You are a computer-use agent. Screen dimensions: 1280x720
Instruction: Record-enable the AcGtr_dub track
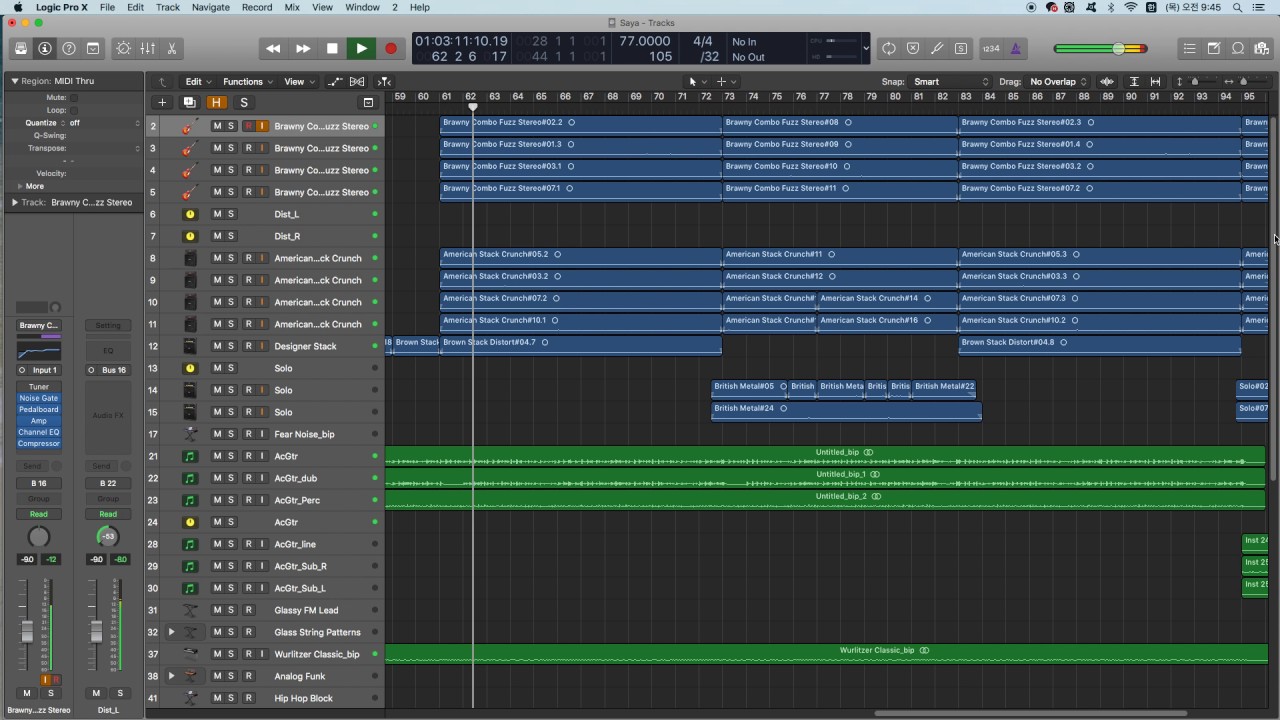(248, 478)
